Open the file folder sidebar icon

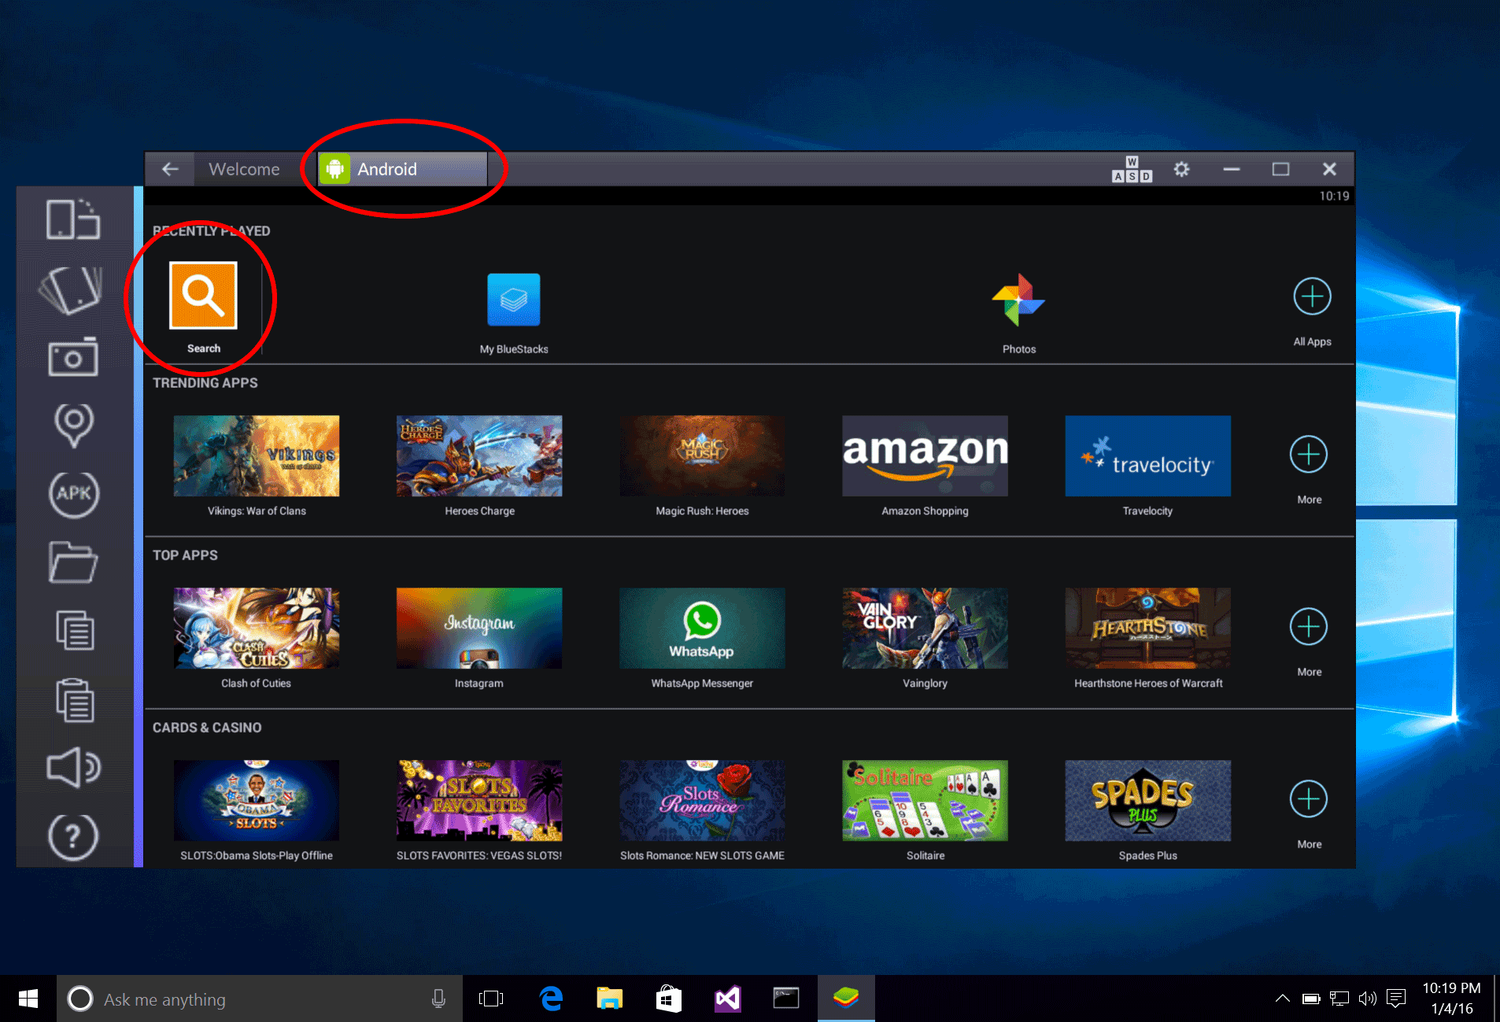point(73,562)
